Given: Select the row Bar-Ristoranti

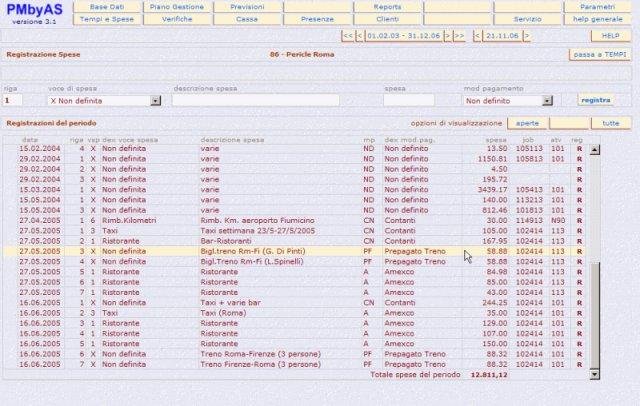Looking at the screenshot, I should click(294, 241).
